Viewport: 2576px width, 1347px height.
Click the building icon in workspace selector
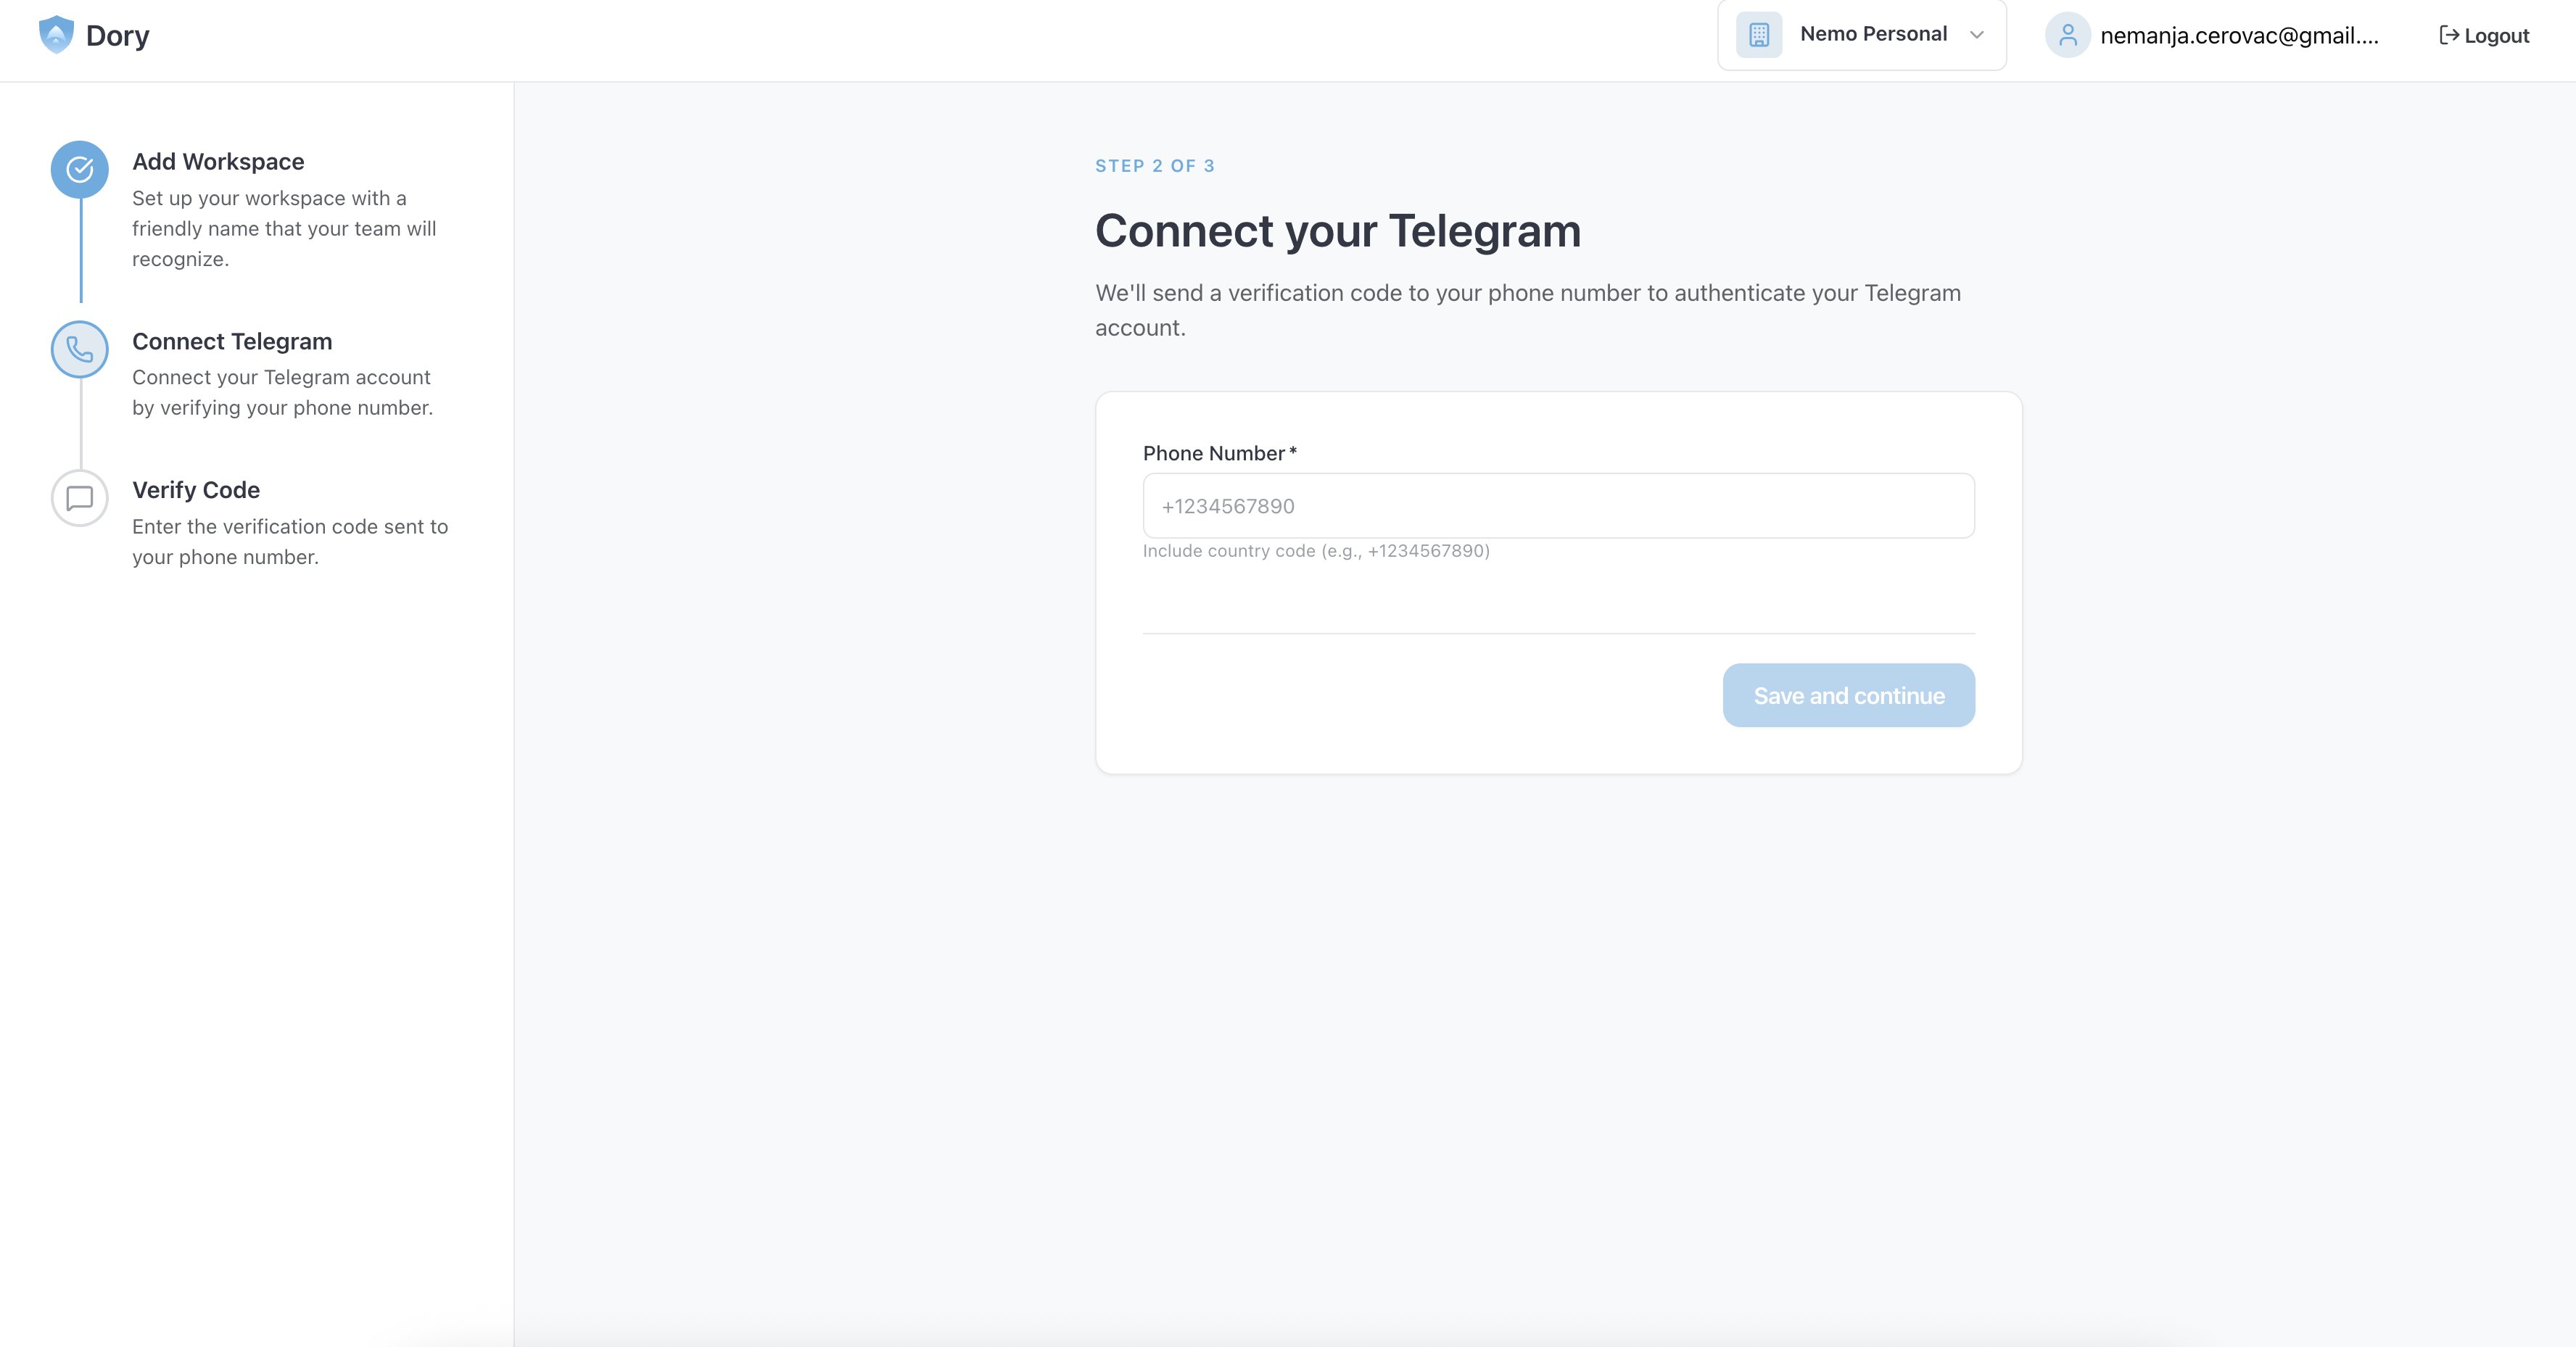[1758, 35]
